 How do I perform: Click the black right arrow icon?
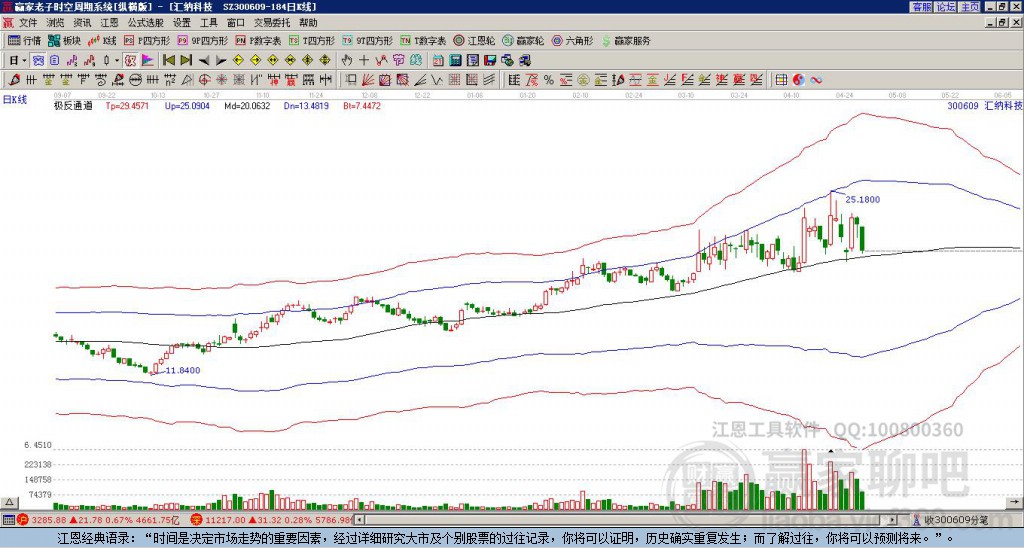pos(221,61)
